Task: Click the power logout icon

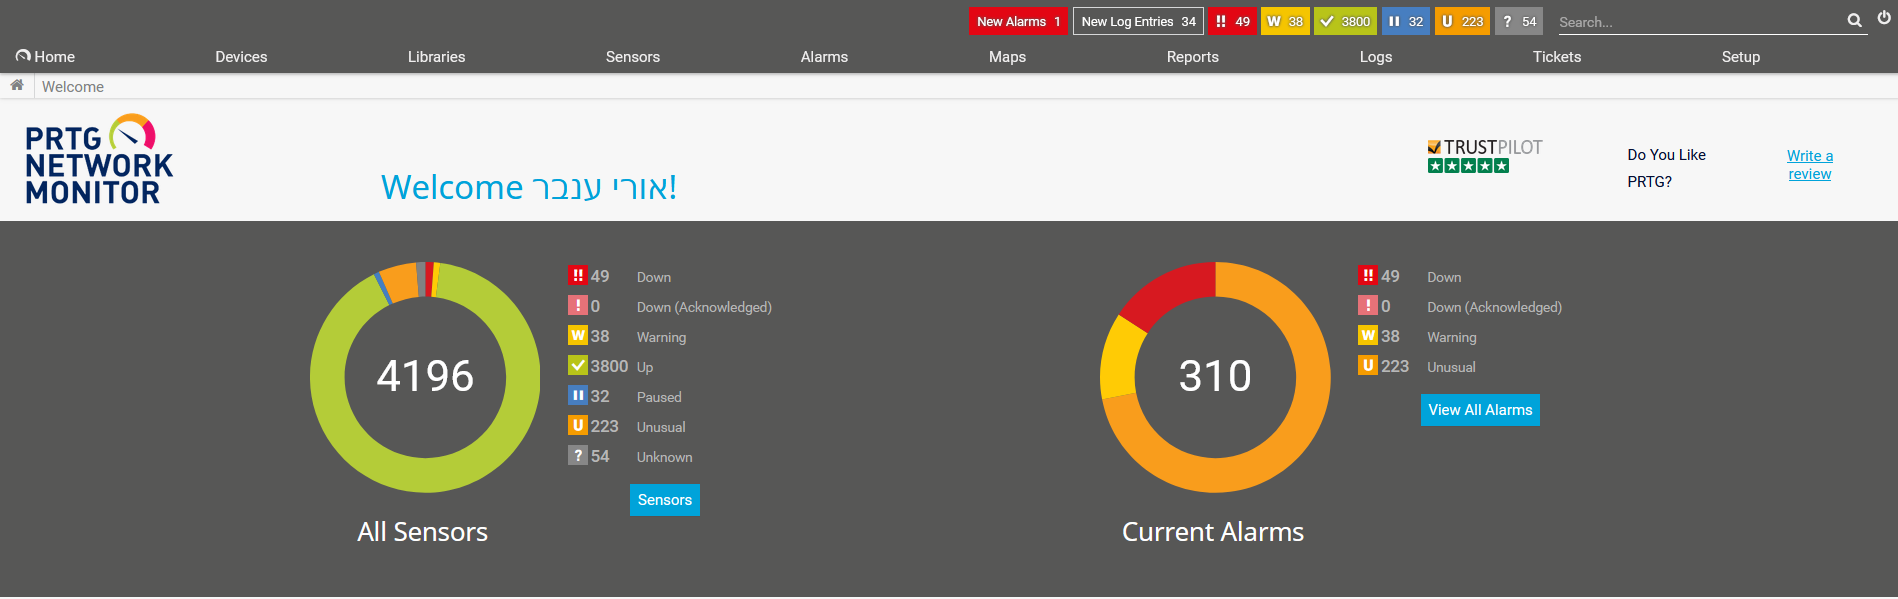Action: [1884, 18]
